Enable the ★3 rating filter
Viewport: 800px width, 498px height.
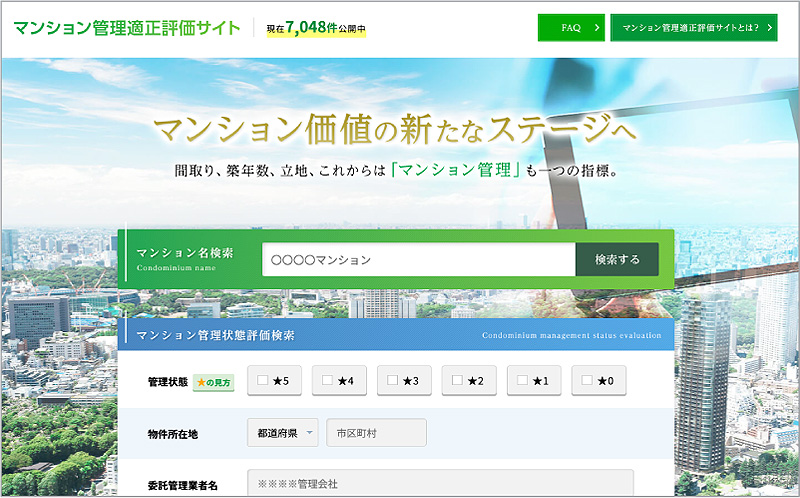point(393,380)
